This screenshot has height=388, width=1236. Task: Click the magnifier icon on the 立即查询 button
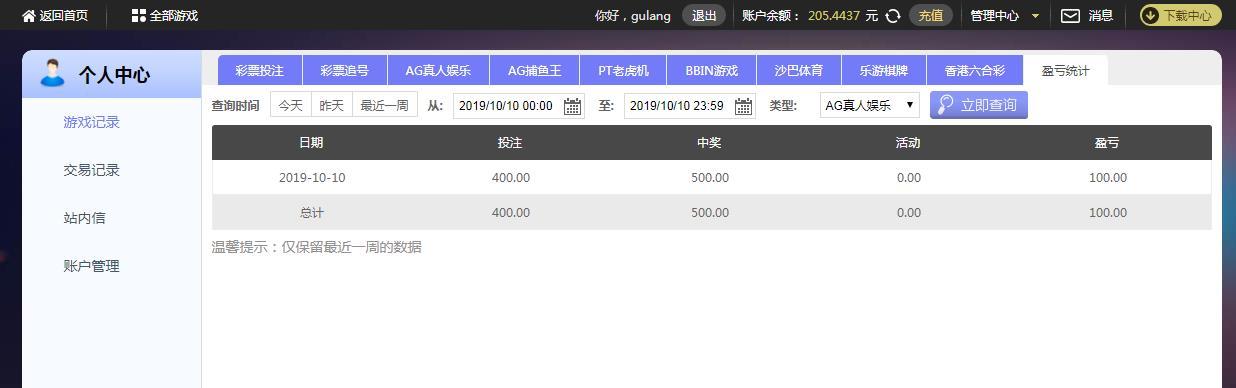946,105
